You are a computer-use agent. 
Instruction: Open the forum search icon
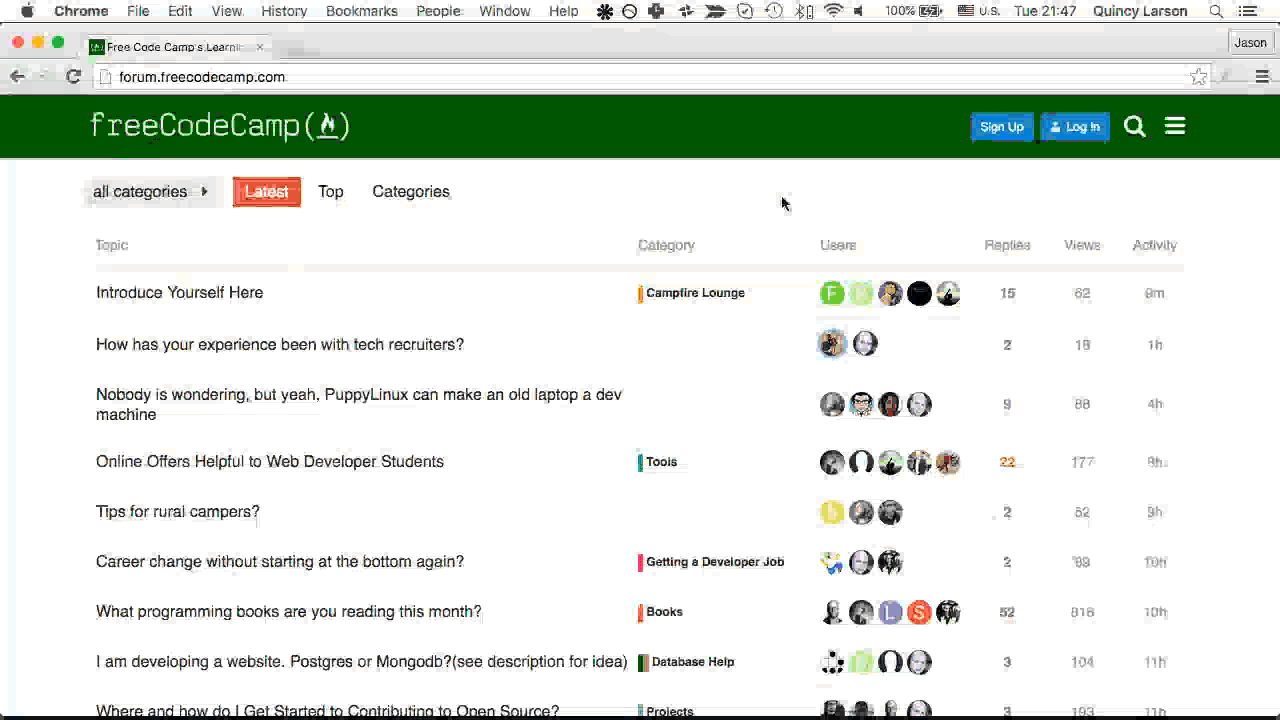click(1134, 126)
